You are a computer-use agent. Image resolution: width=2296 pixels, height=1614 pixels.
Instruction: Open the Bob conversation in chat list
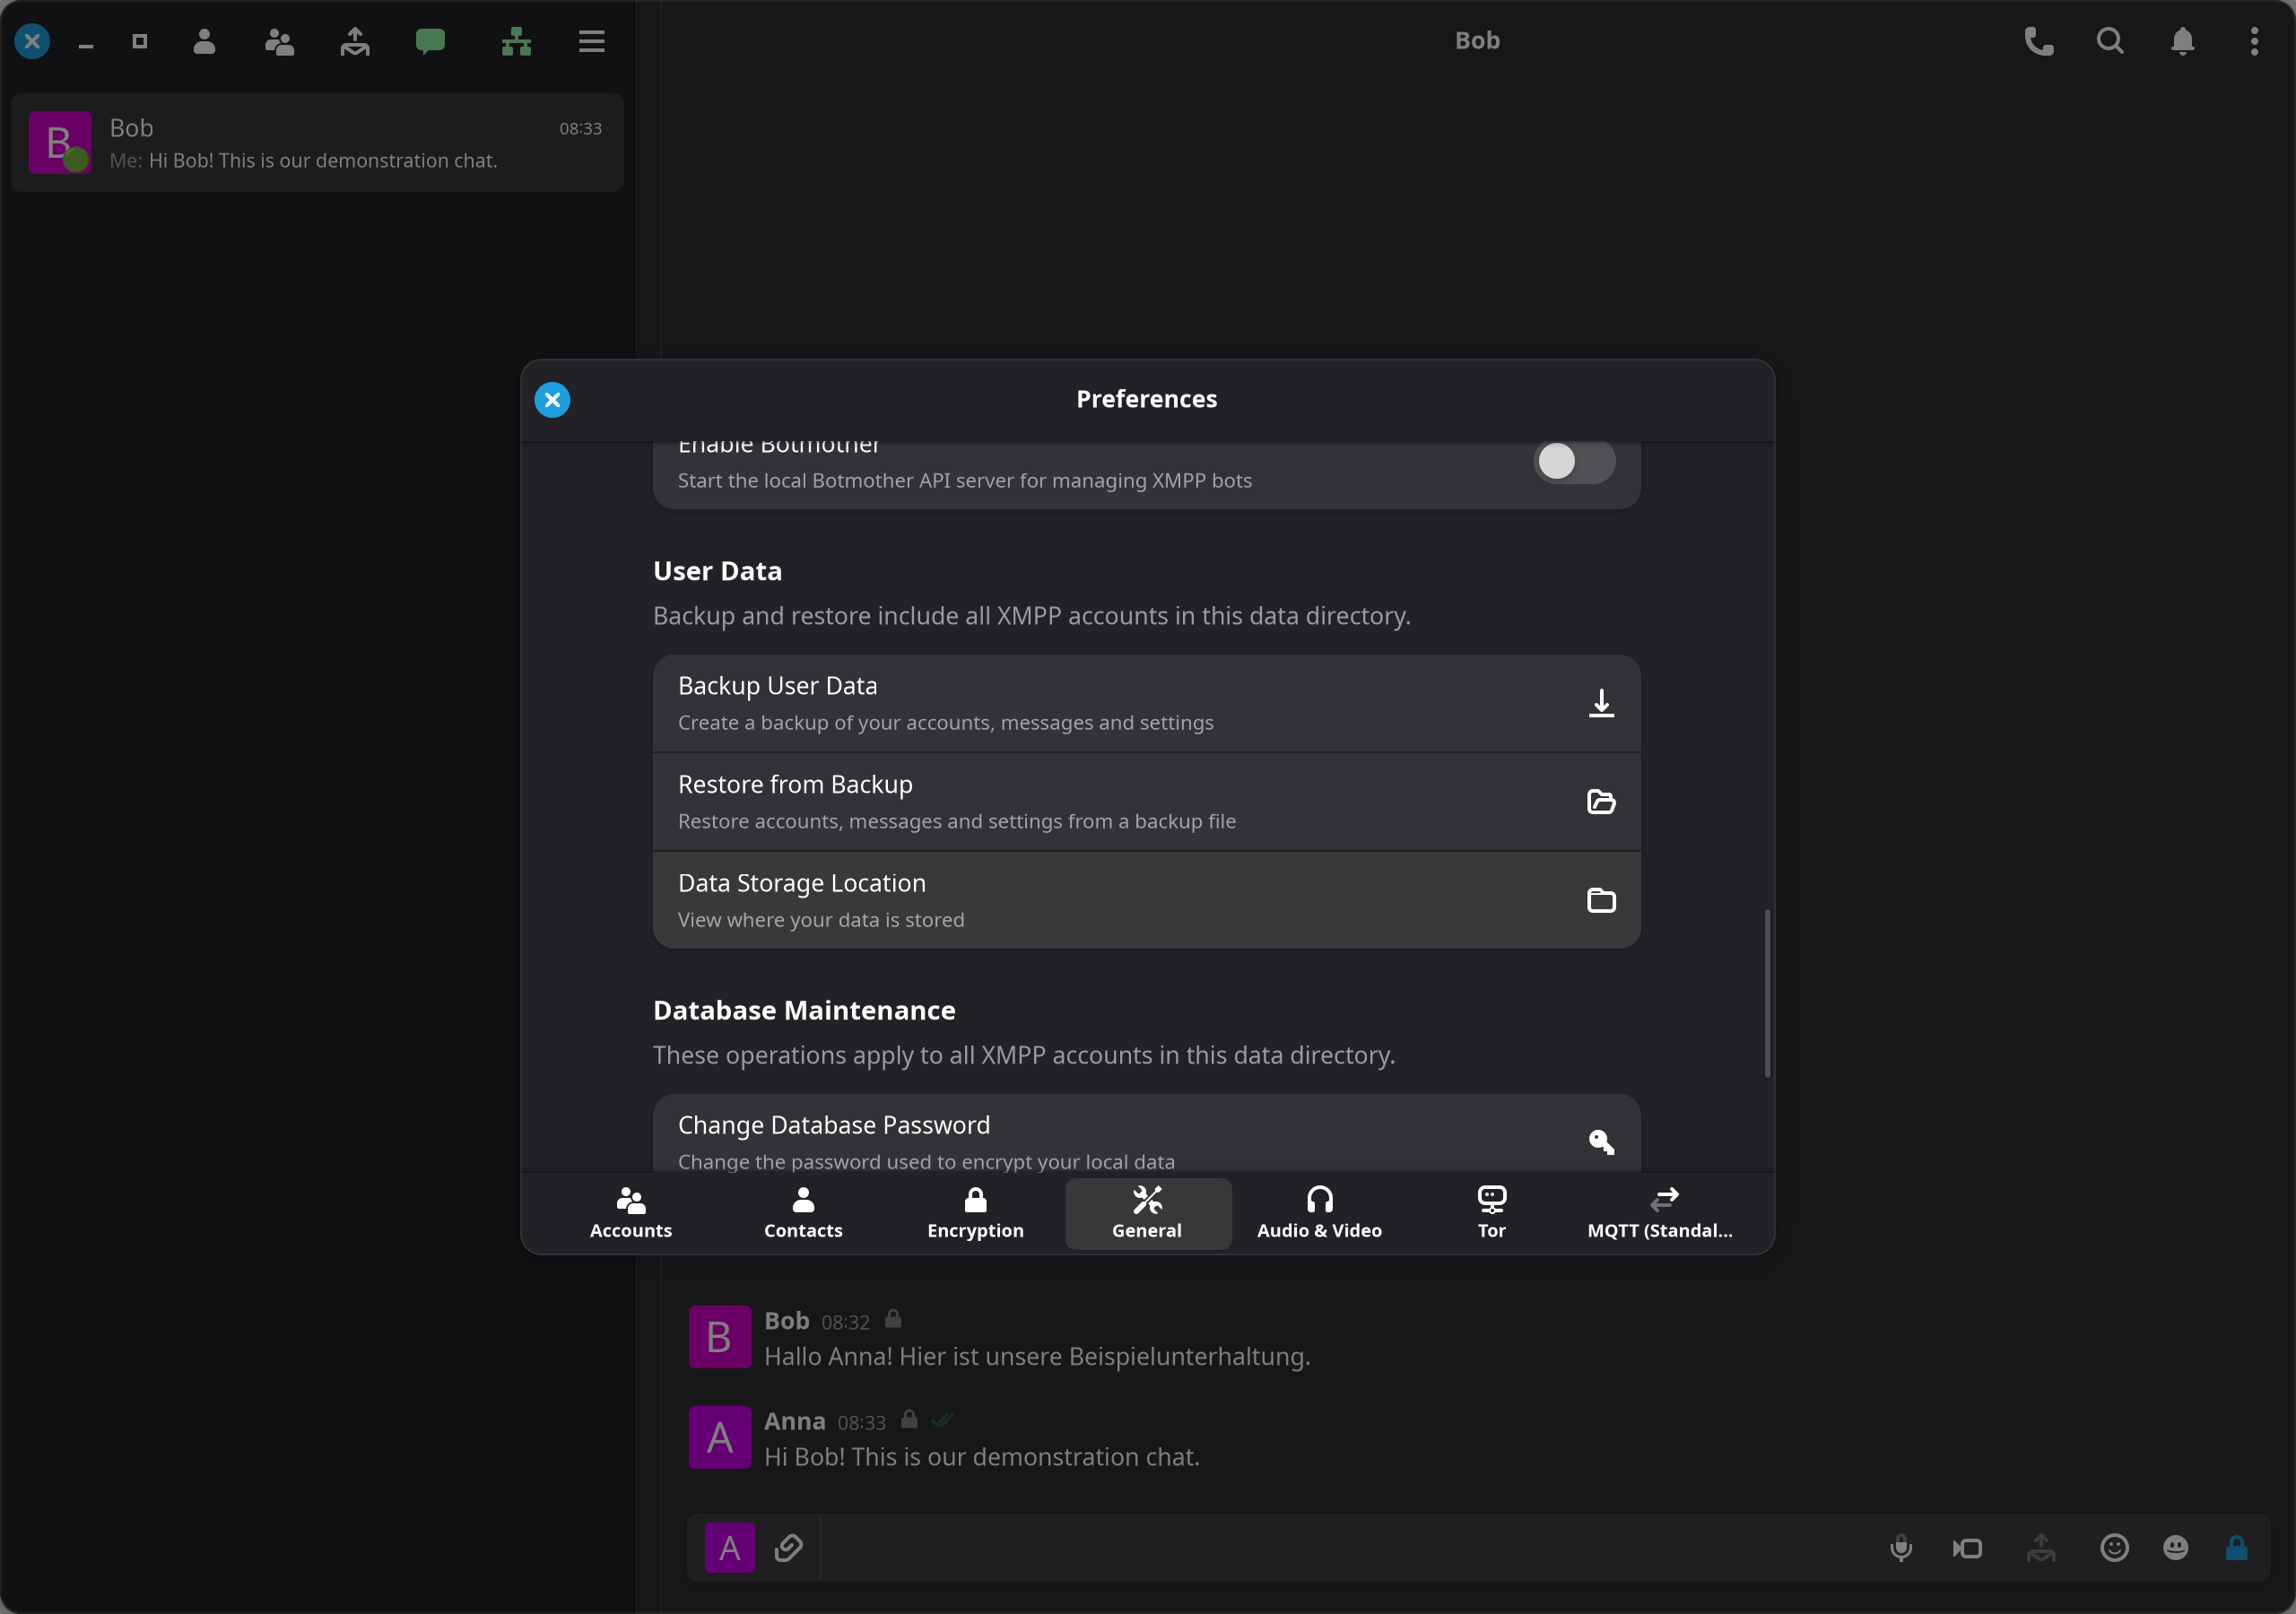(x=317, y=143)
